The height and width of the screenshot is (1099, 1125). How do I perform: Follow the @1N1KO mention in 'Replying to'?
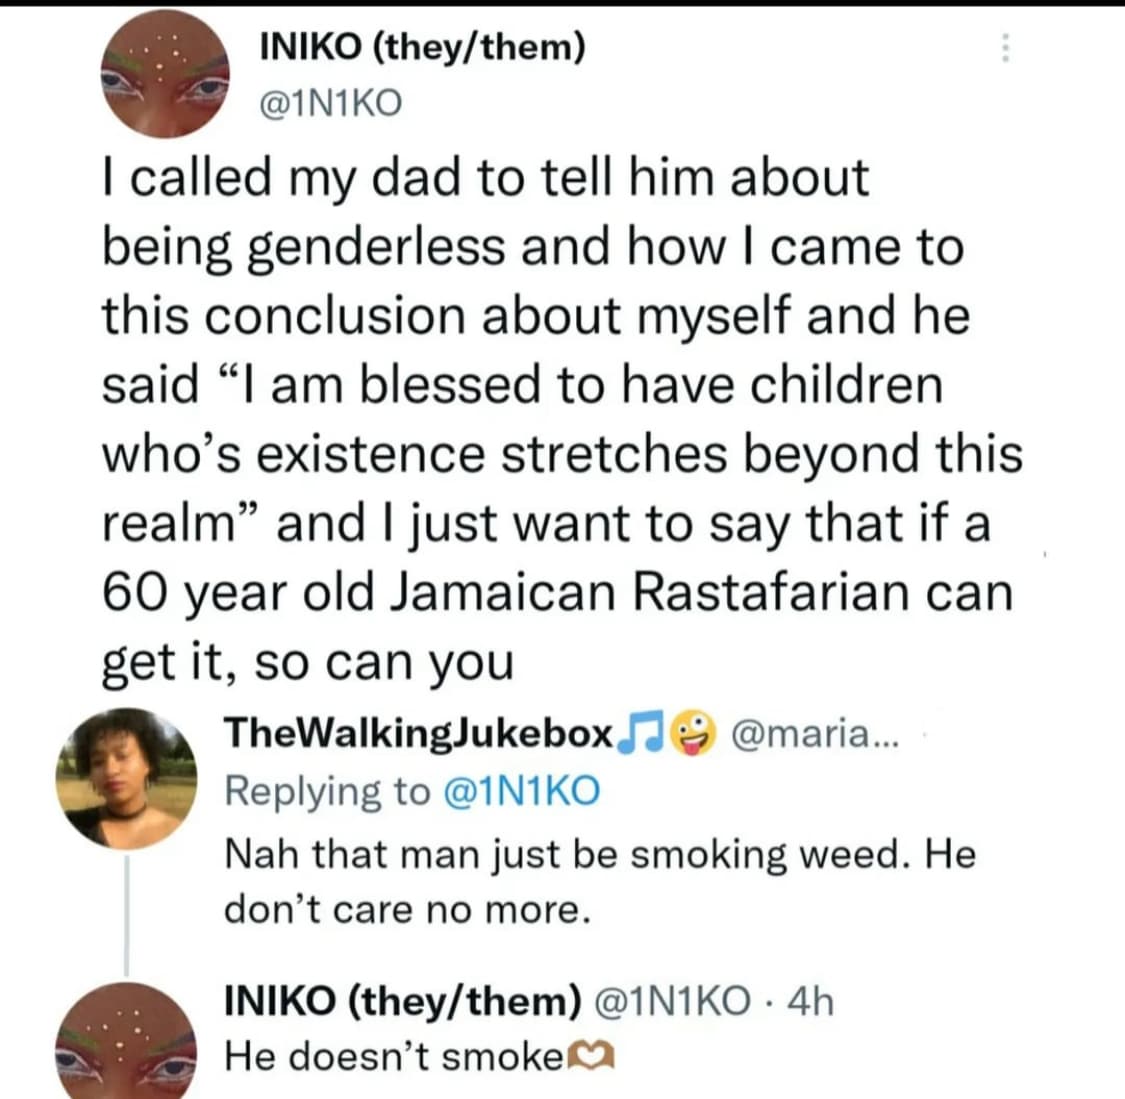[x=520, y=791]
